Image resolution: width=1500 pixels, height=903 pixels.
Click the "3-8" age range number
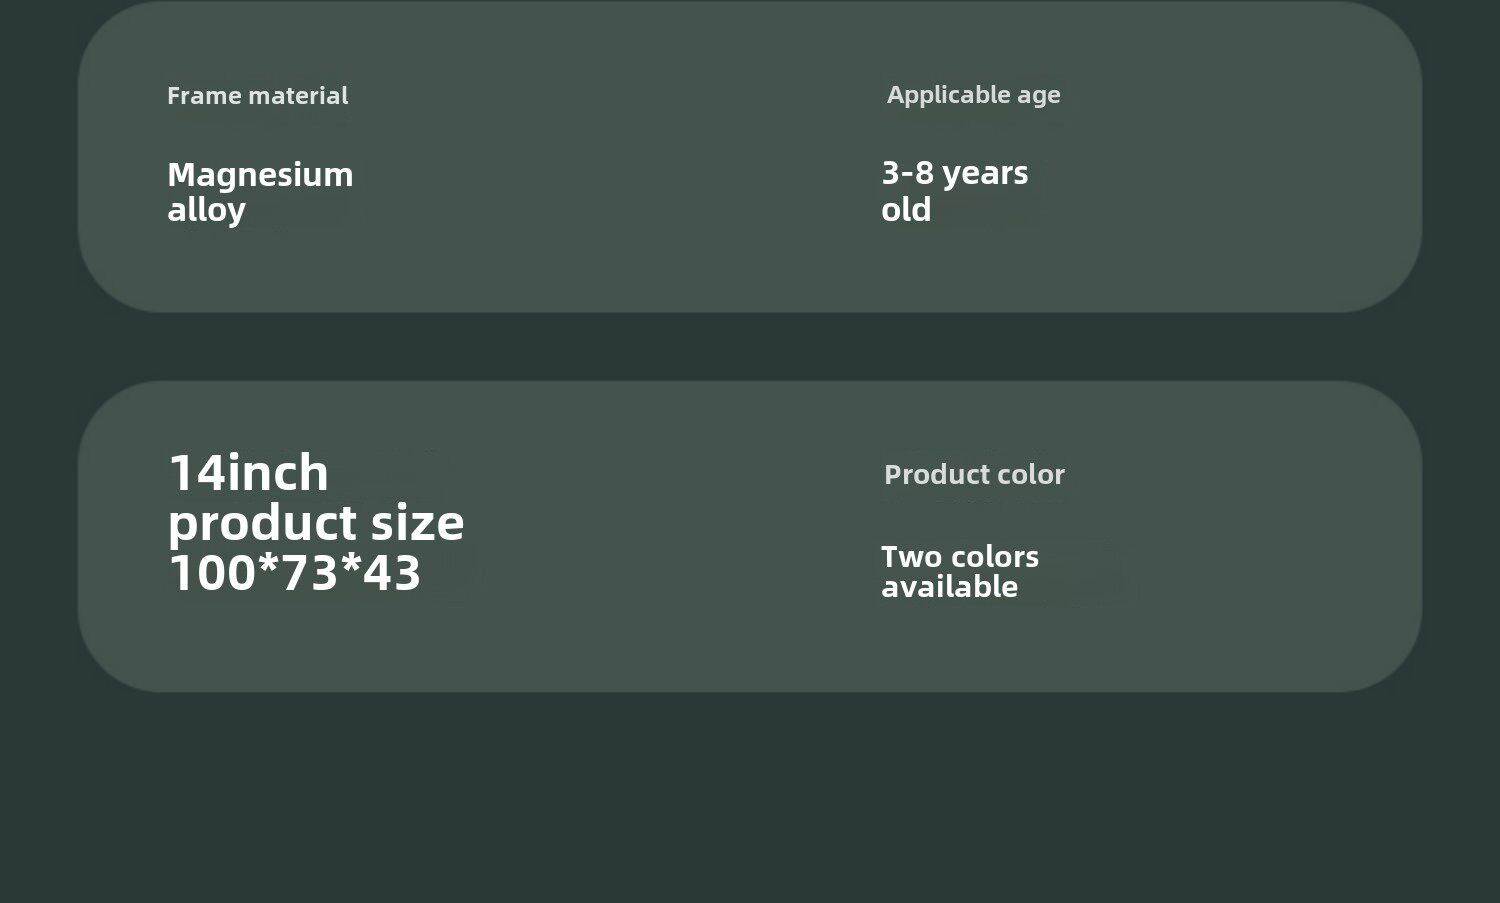(907, 173)
